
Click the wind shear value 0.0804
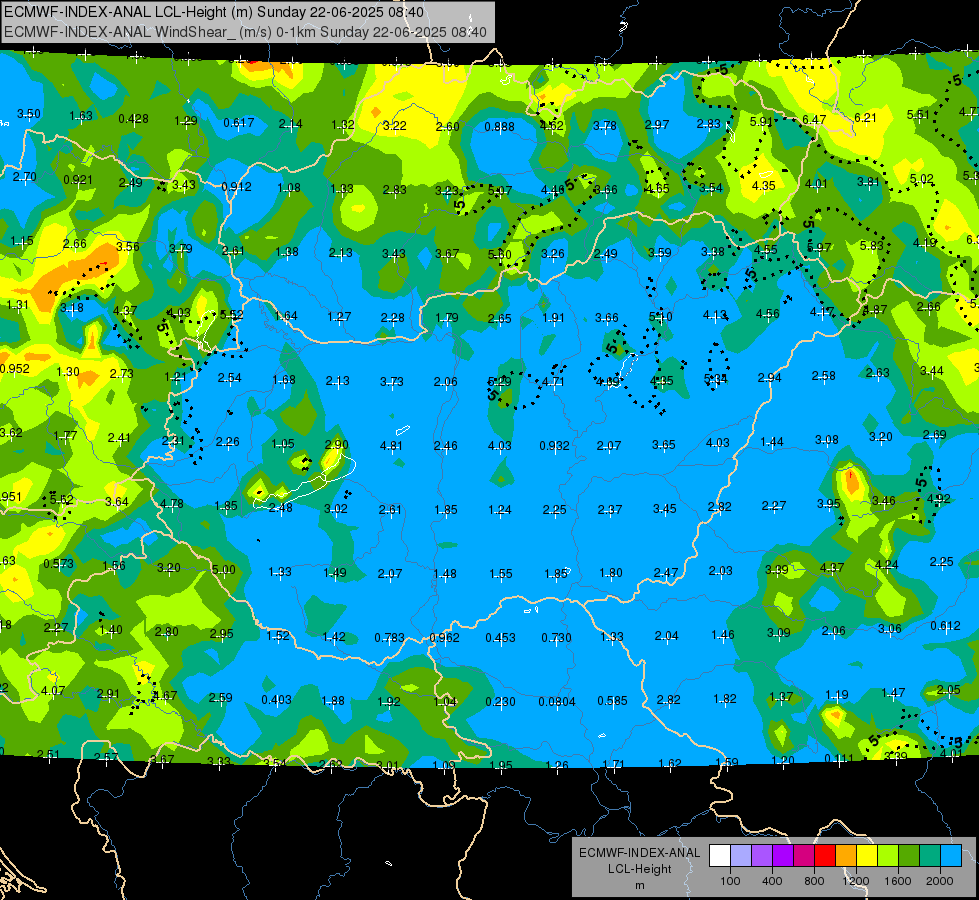pos(557,702)
